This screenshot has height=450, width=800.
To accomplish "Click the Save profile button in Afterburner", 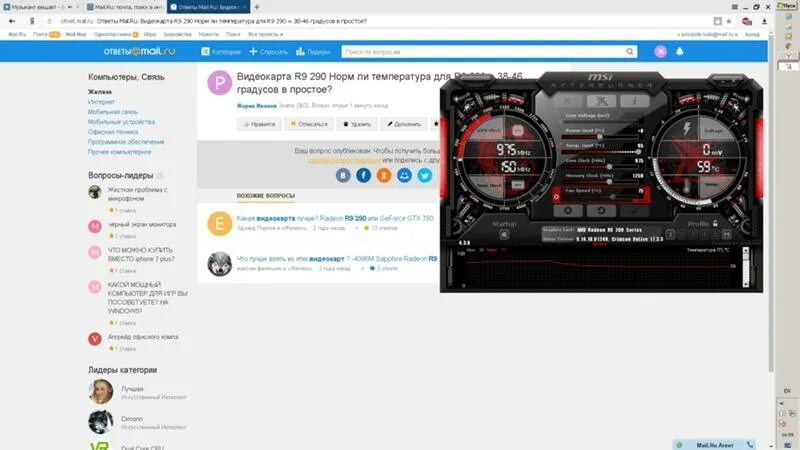I will [x=727, y=234].
